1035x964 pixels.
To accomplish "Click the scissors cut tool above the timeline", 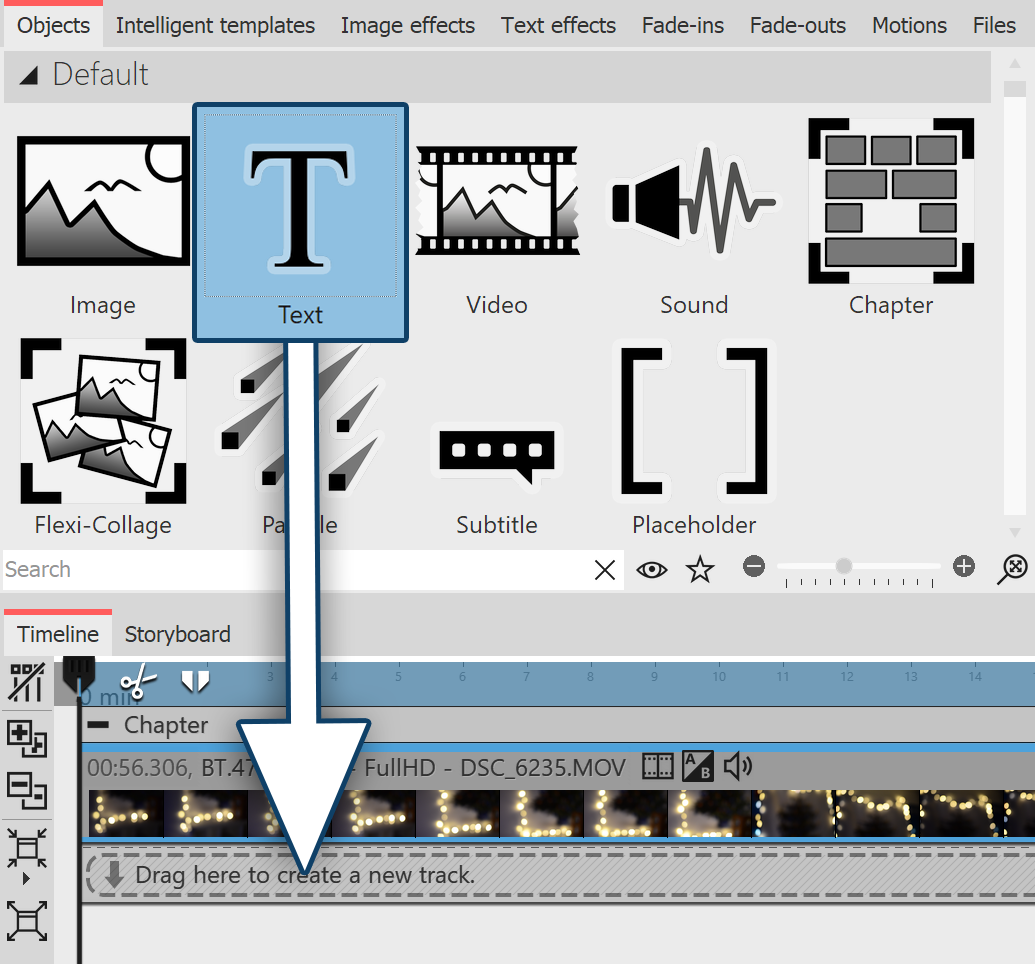I will [137, 680].
